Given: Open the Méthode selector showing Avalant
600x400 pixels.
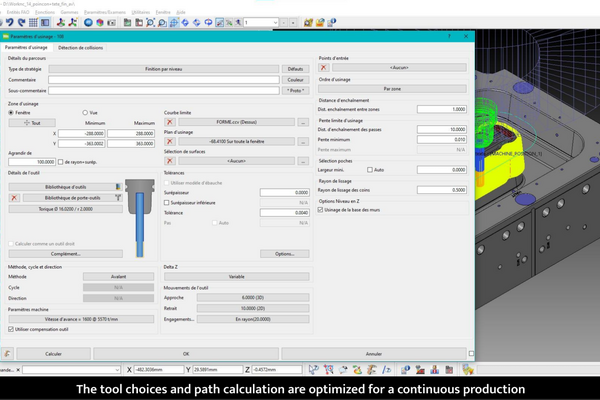Looking at the screenshot, I should [118, 277].
